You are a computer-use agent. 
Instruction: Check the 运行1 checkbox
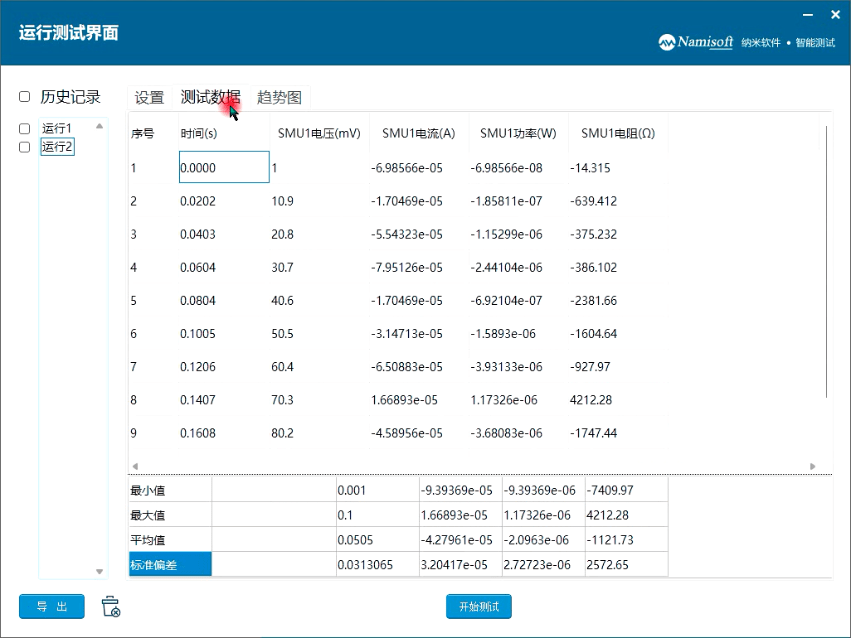(24, 129)
